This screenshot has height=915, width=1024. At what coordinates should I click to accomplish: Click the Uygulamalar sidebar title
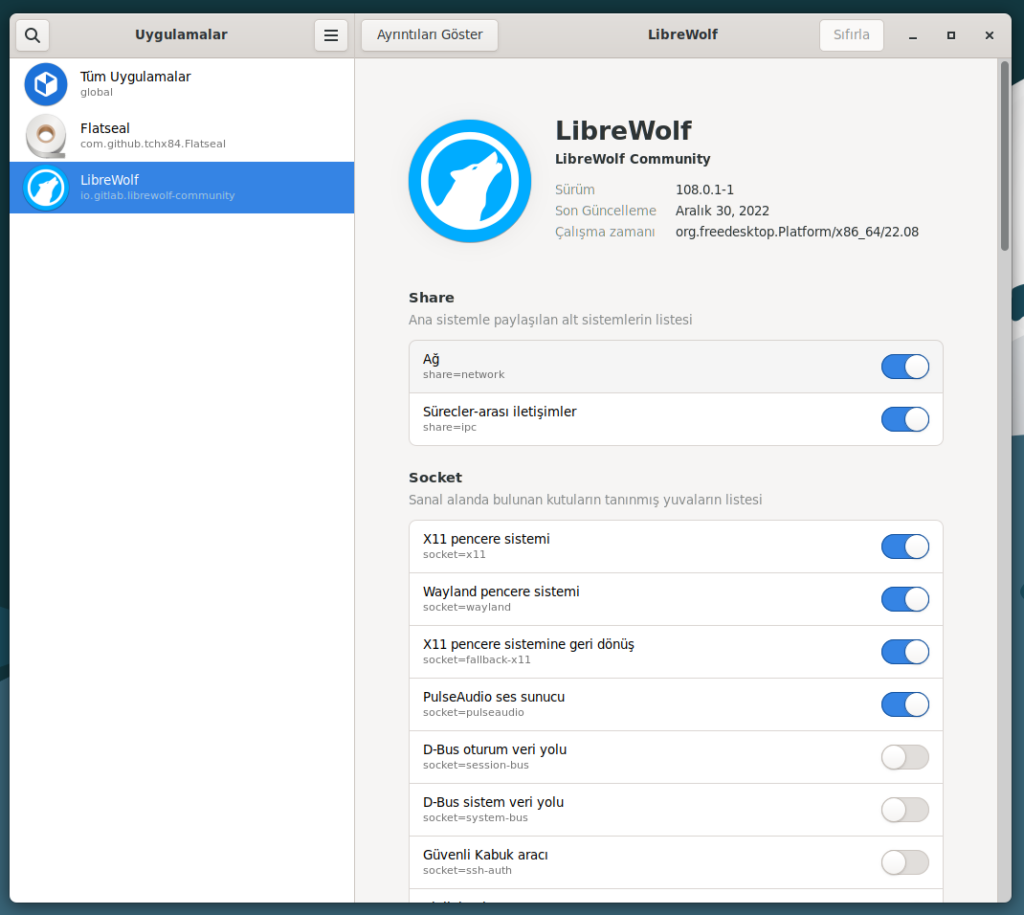coord(181,35)
